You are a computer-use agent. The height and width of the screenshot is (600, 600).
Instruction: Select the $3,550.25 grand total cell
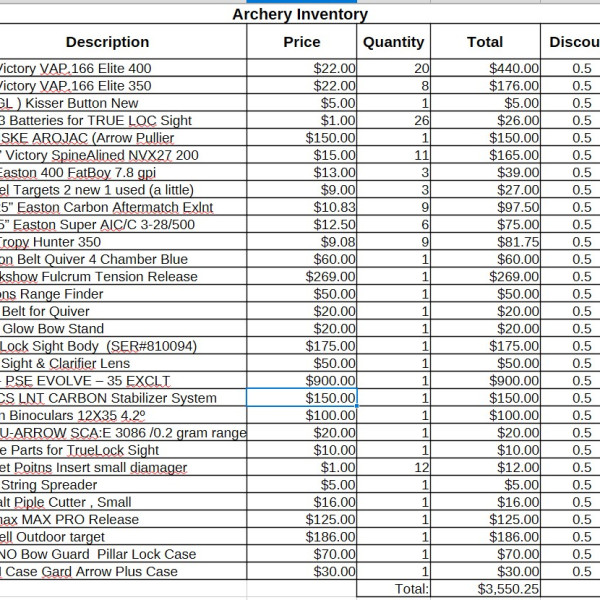click(485, 589)
